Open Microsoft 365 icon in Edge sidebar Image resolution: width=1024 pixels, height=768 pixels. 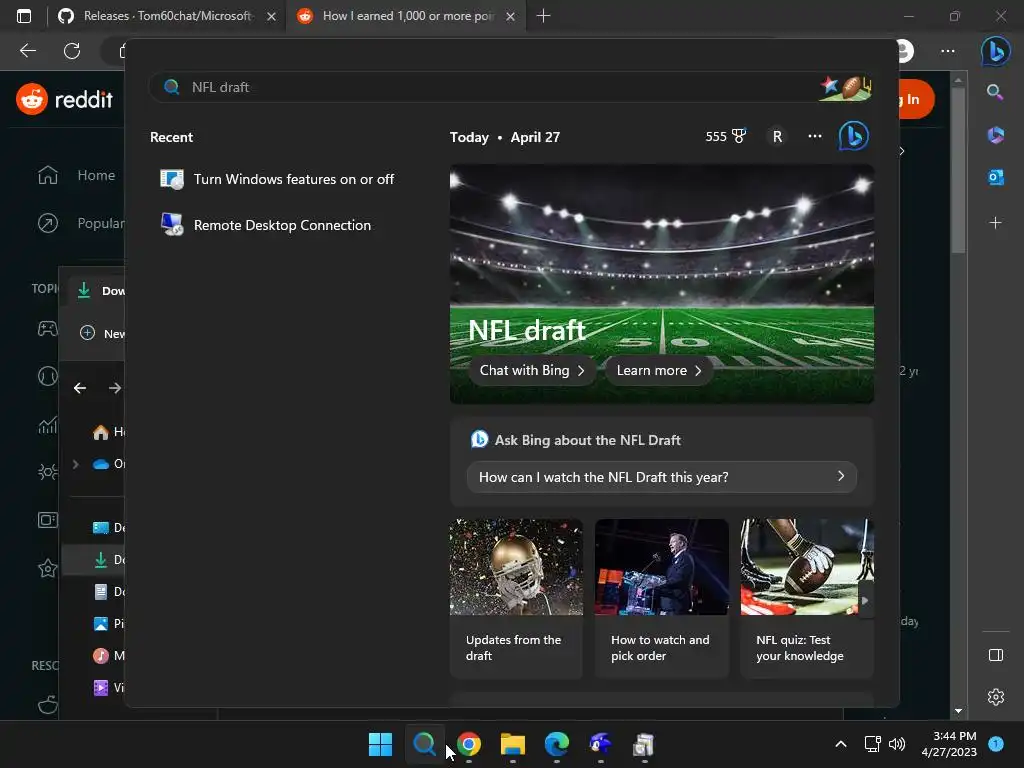click(995, 135)
